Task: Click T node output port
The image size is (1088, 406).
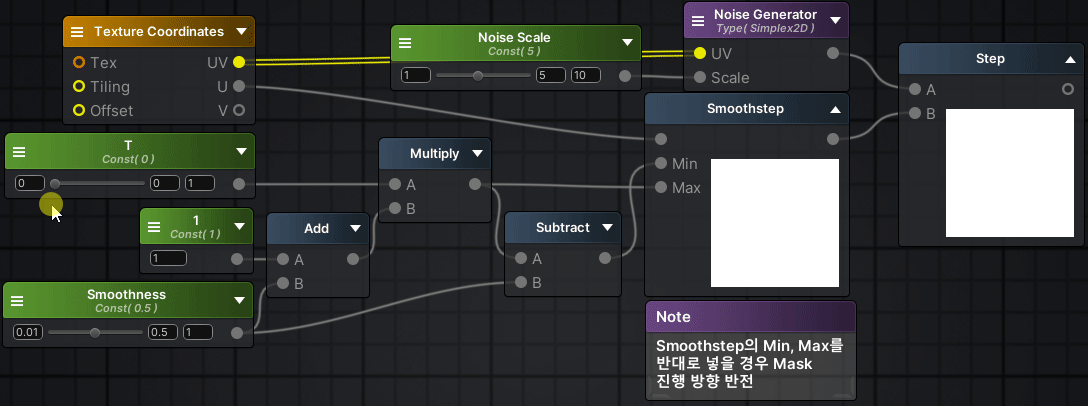Action: pyautogui.click(x=239, y=184)
